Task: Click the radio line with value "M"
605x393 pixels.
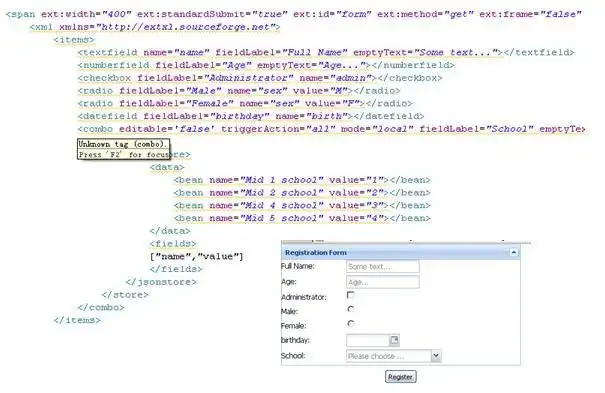Action: pyautogui.click(x=239, y=91)
